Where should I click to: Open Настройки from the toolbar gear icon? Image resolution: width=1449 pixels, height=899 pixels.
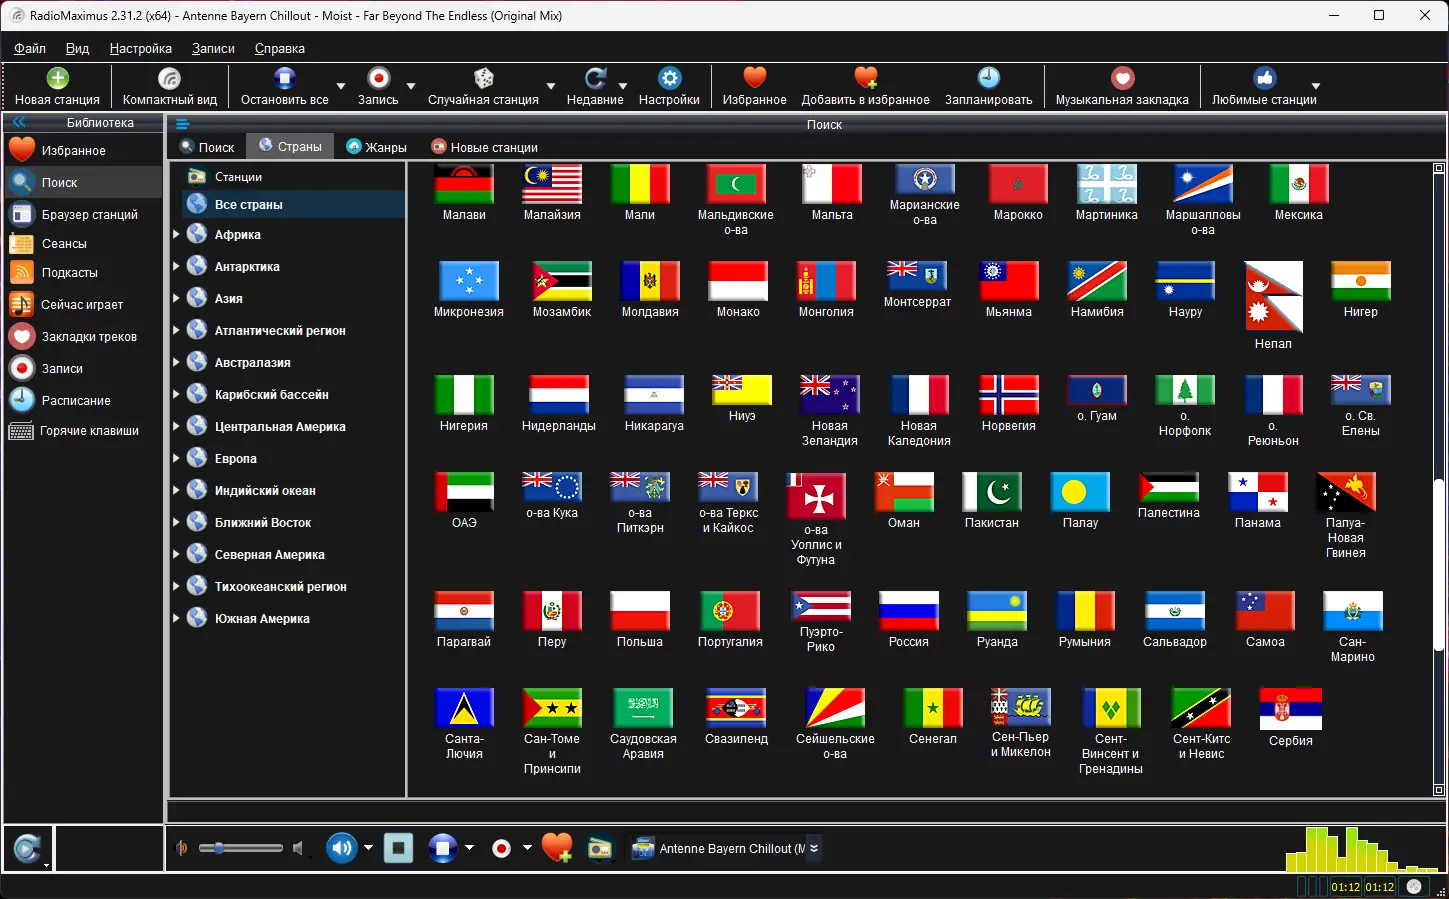coord(669,86)
